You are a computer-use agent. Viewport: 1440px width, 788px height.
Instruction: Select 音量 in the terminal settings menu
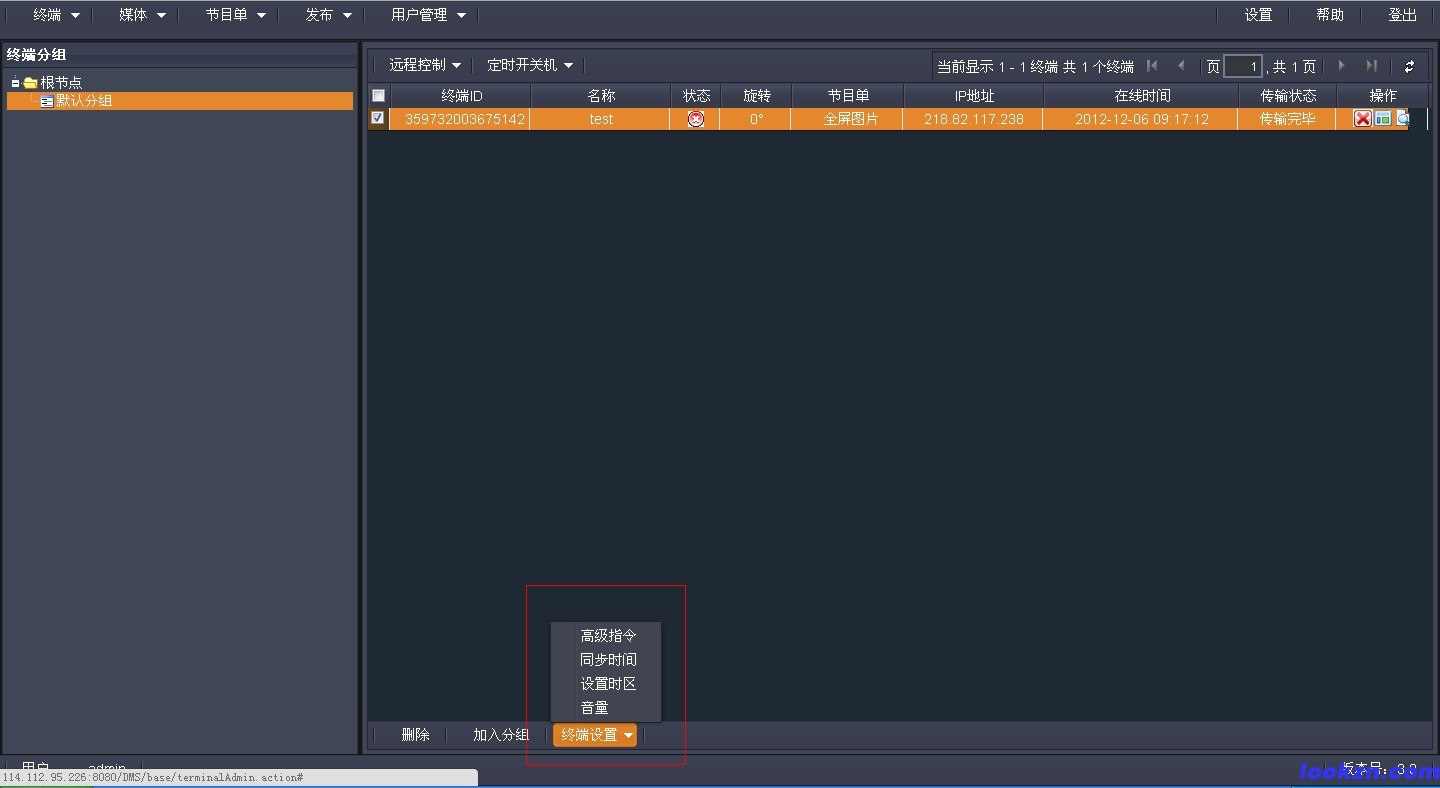(595, 708)
